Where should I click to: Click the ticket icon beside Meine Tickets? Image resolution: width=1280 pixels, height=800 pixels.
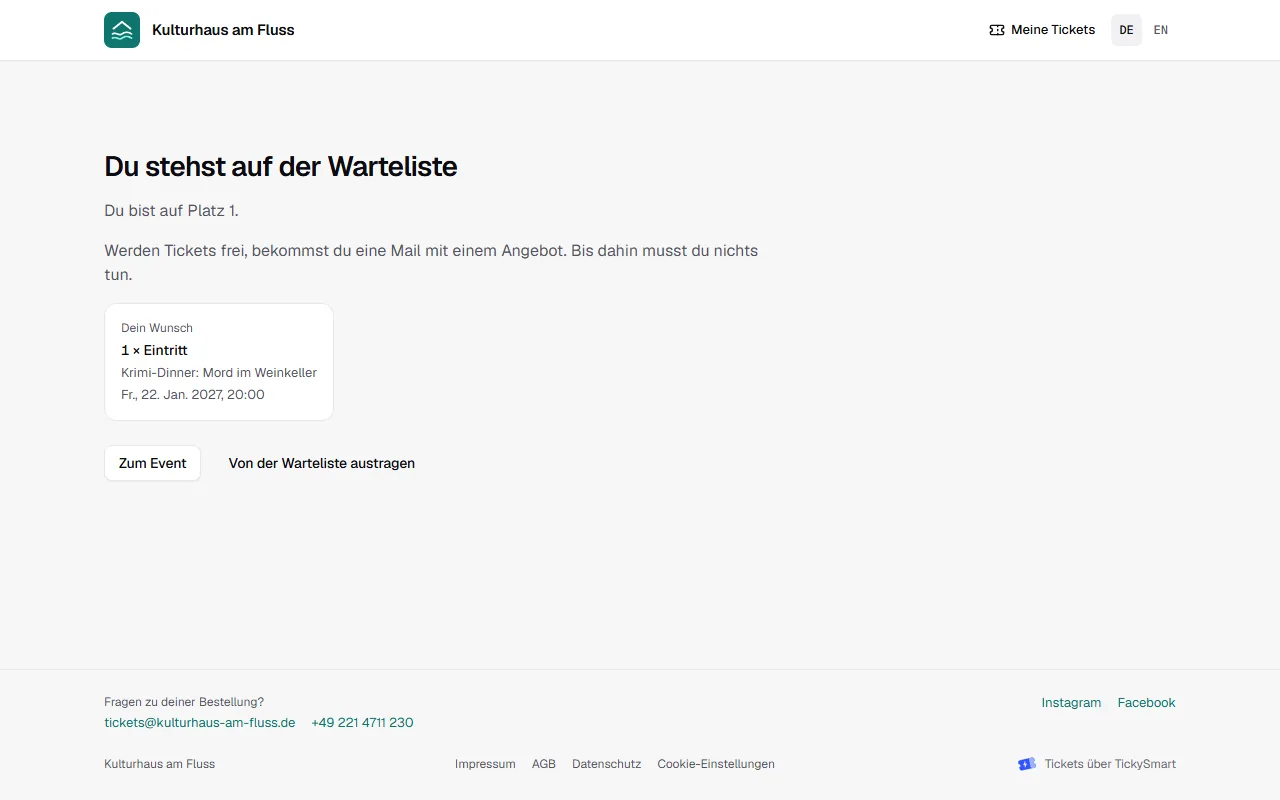click(996, 30)
